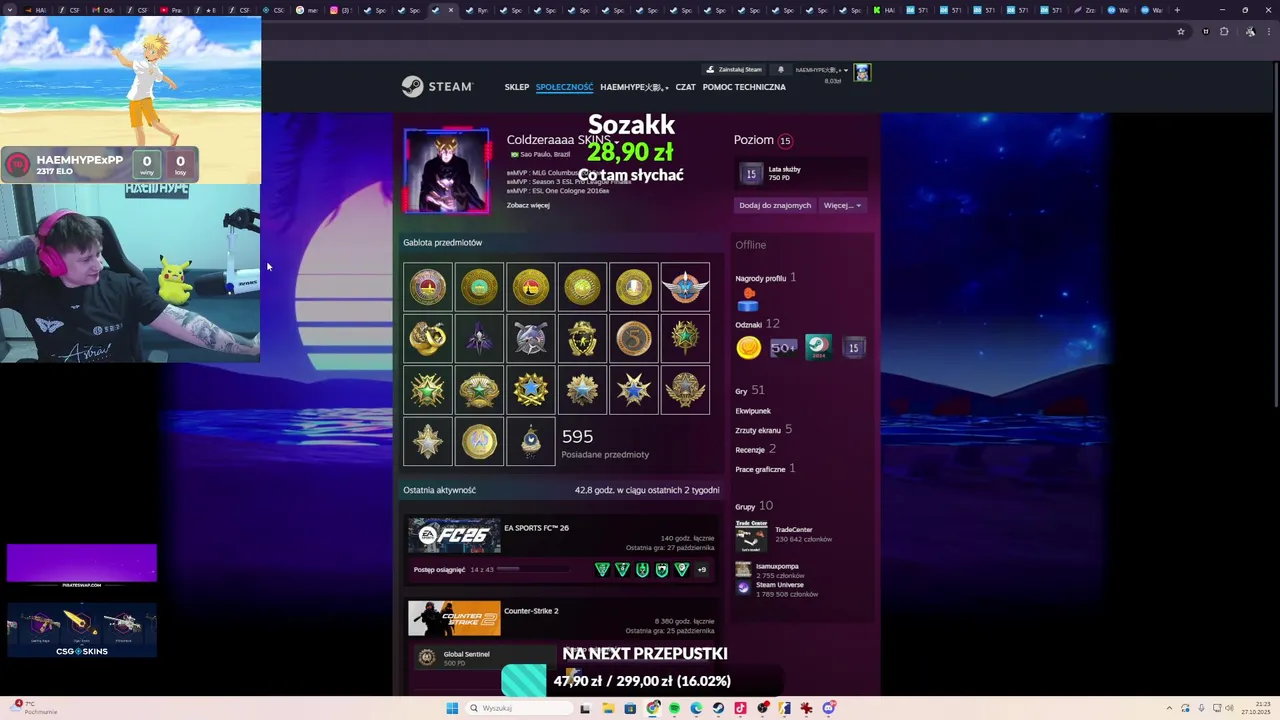Open the Counter-Strike 2 game banner
This screenshot has height=720, width=1280.
click(454, 618)
